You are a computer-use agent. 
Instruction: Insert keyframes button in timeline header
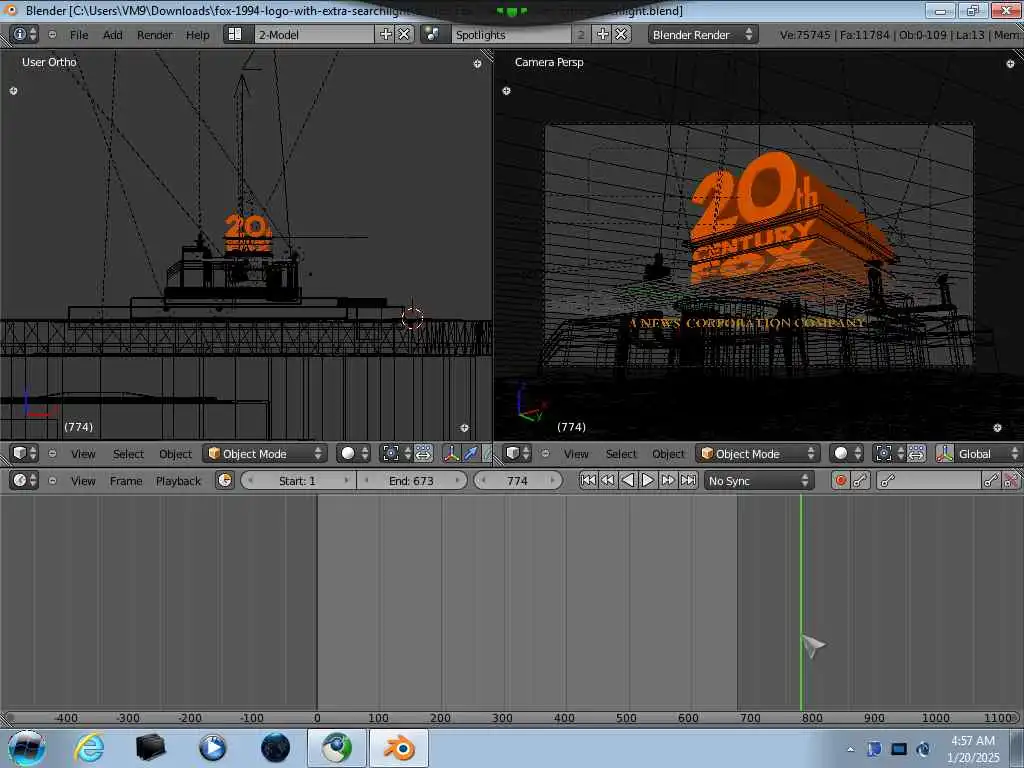coord(991,481)
